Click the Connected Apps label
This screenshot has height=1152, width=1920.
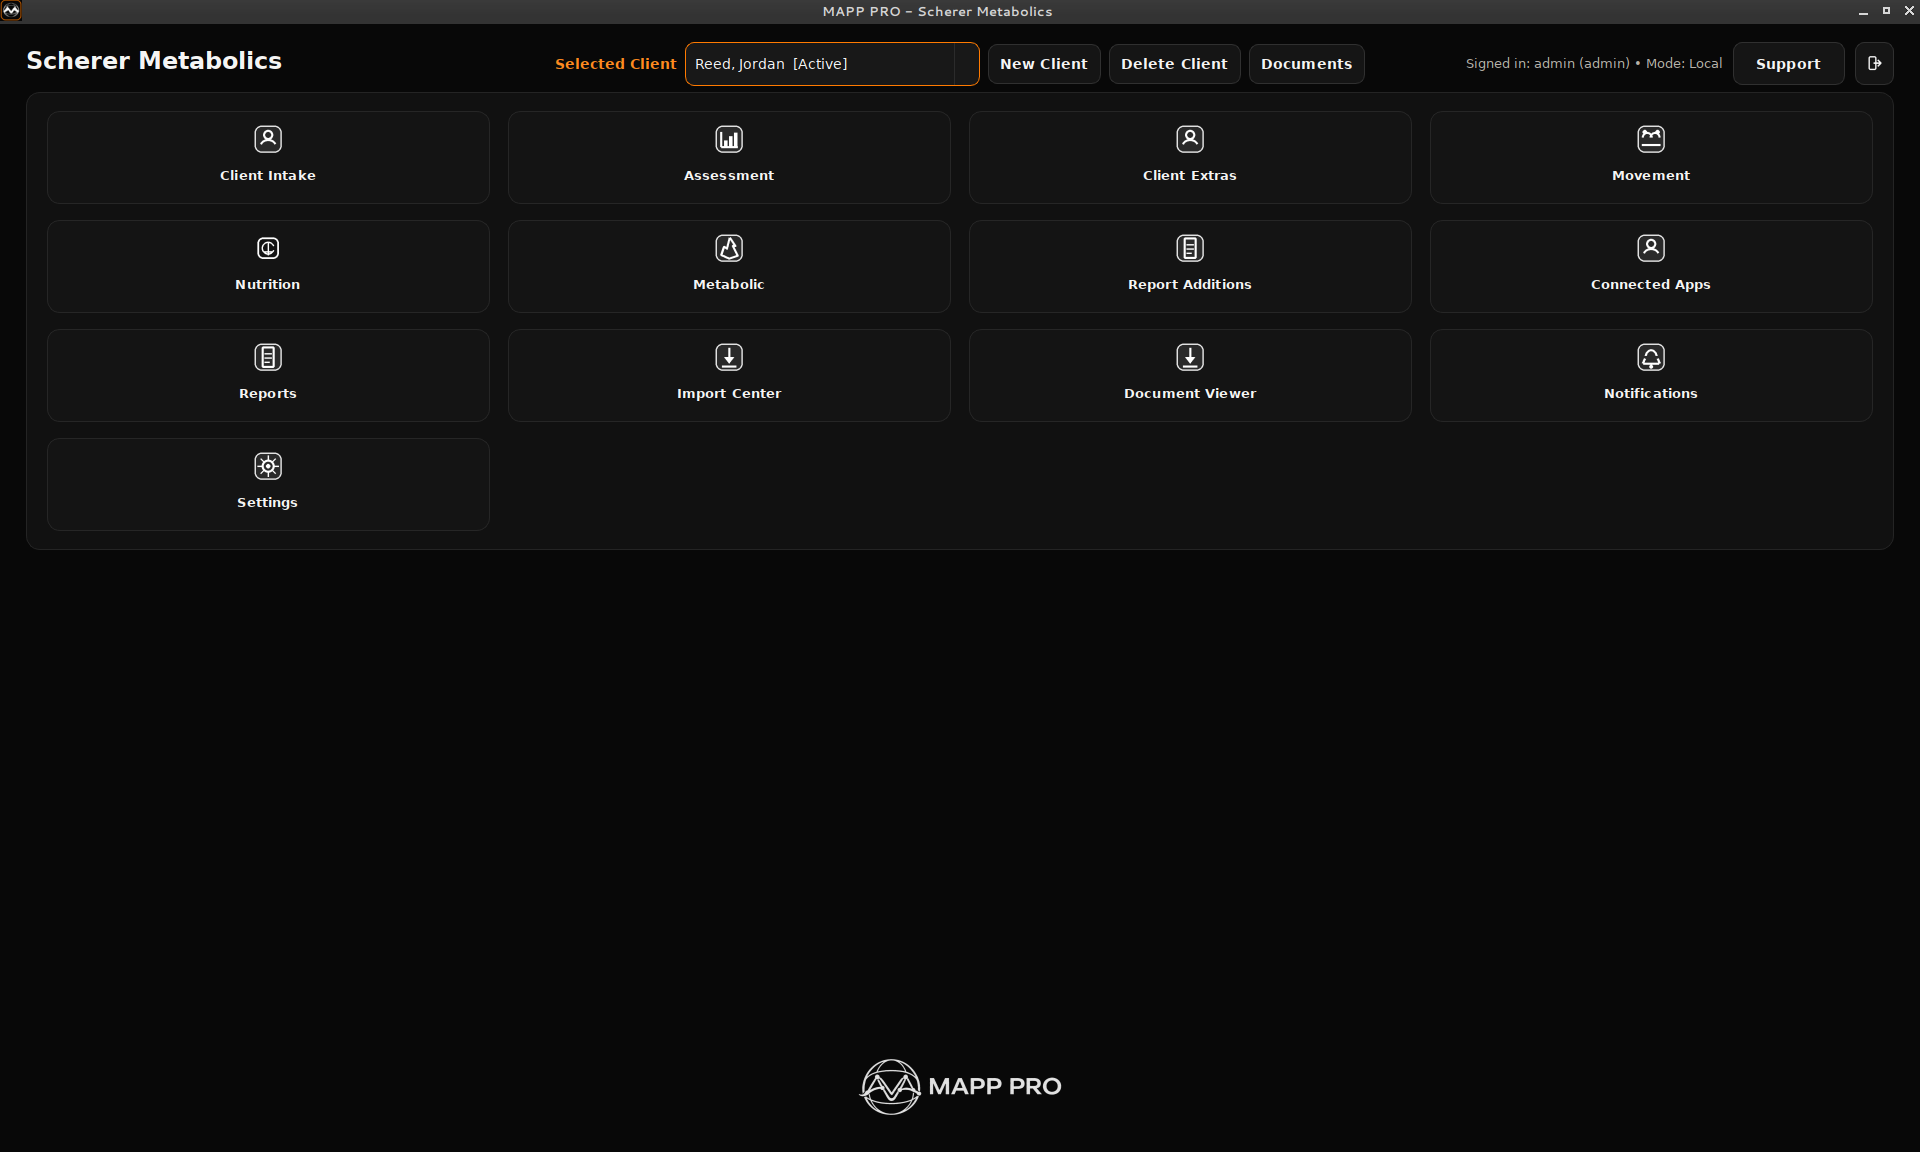coord(1651,285)
